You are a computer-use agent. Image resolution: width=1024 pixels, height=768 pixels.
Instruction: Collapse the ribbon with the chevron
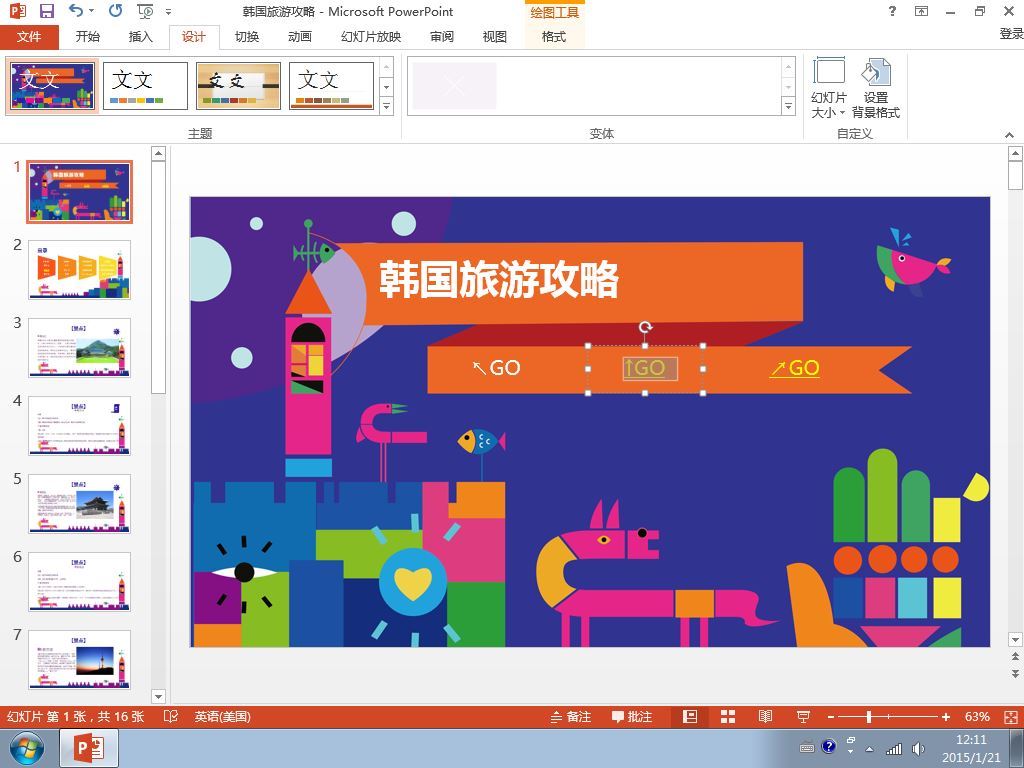click(1009, 135)
